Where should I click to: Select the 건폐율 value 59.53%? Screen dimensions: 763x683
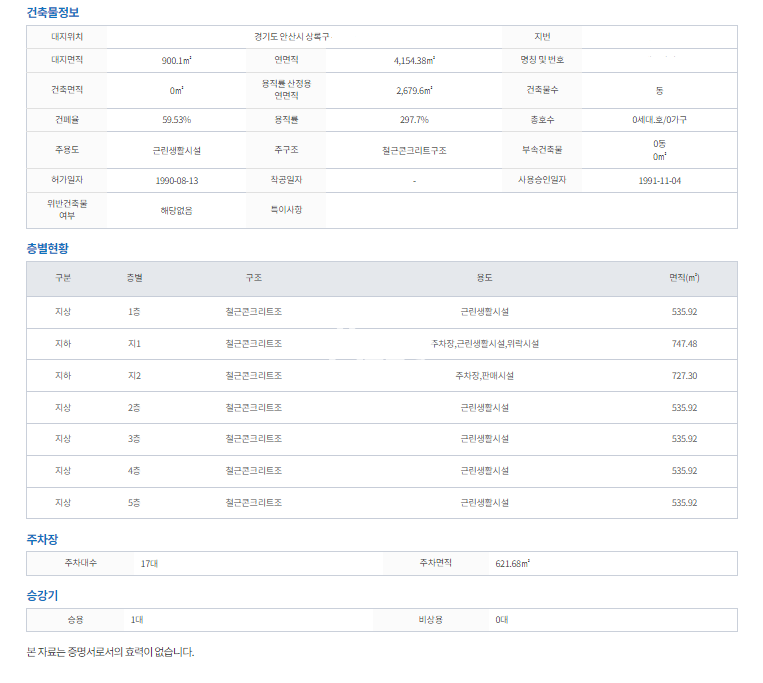[176, 120]
